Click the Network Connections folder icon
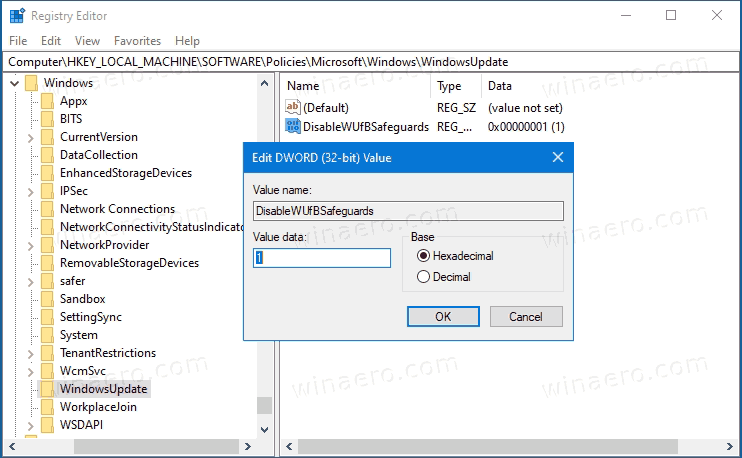The height and width of the screenshot is (458, 742). (47, 209)
